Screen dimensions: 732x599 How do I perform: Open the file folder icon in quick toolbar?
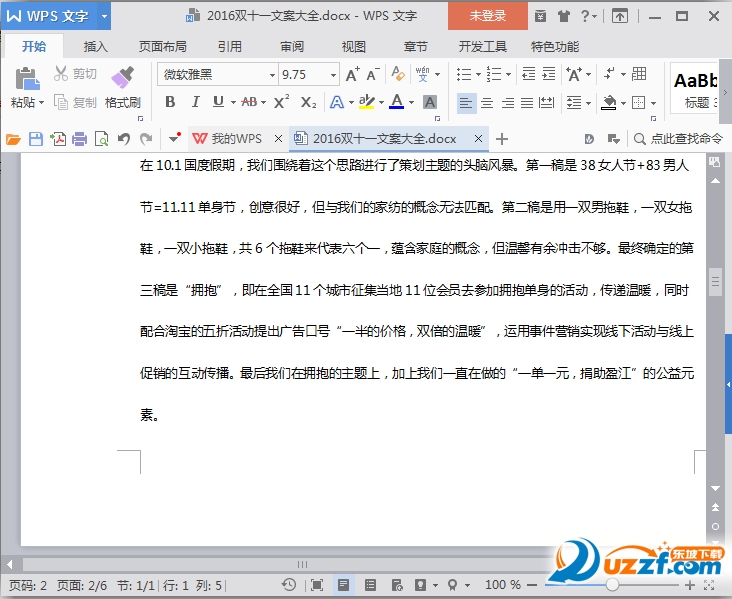pyautogui.click(x=13, y=139)
